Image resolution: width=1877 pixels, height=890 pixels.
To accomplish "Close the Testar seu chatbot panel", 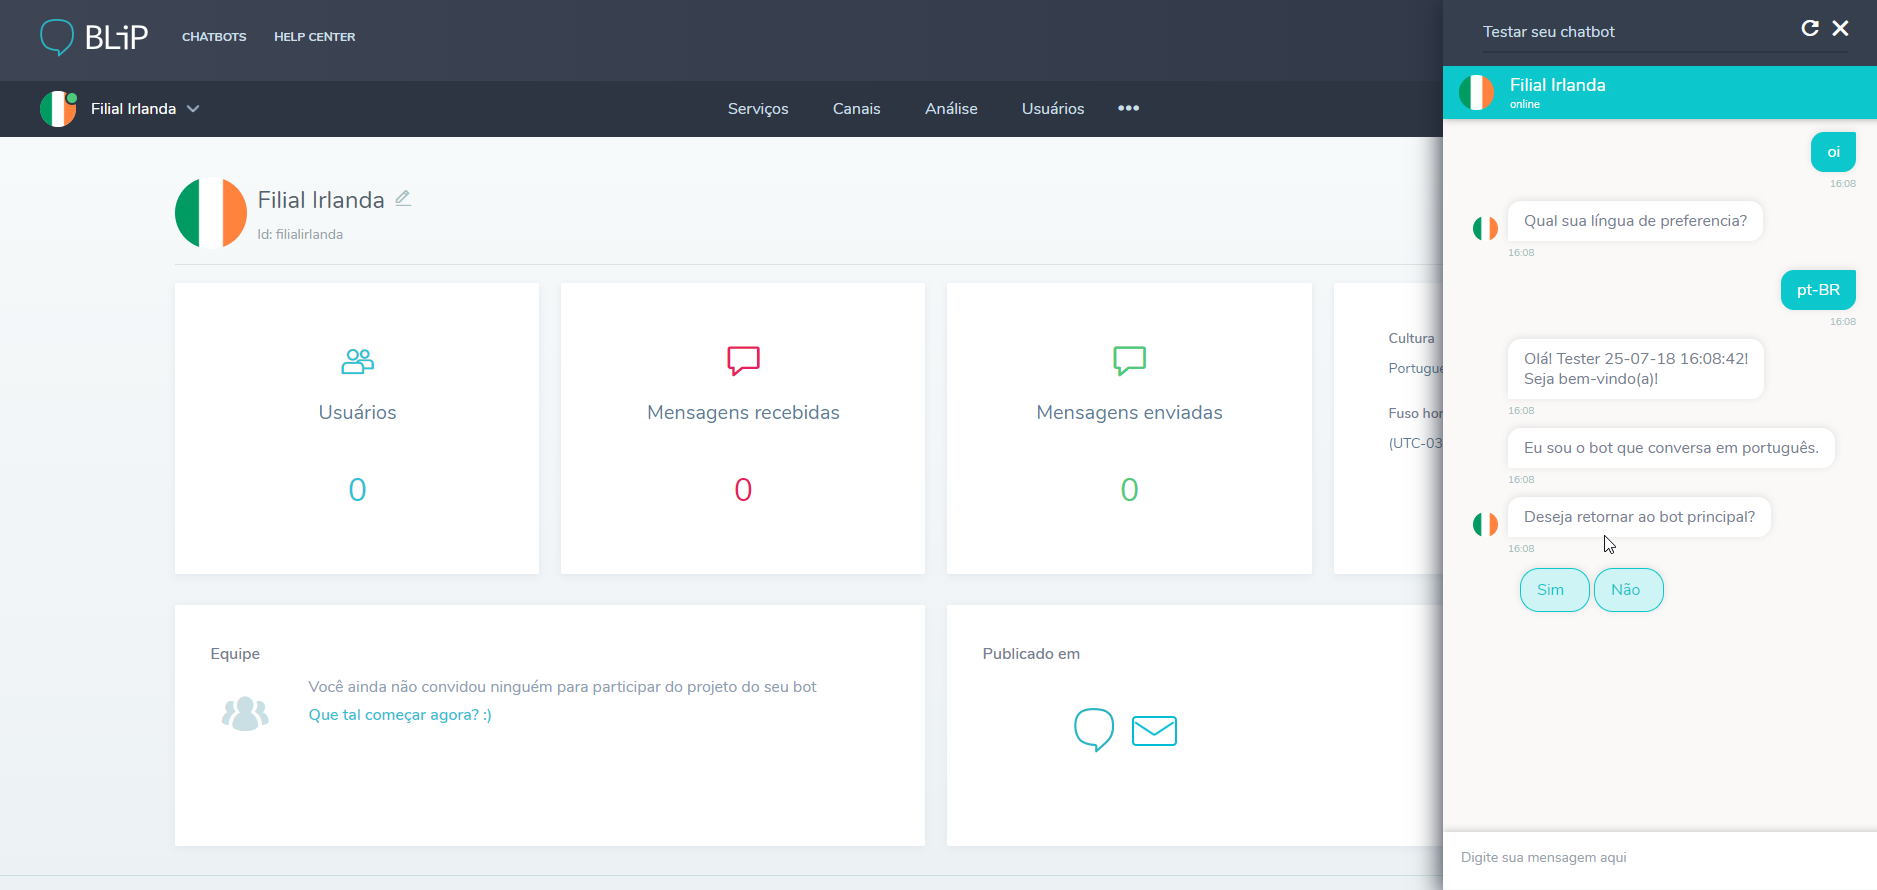I will click(x=1840, y=28).
